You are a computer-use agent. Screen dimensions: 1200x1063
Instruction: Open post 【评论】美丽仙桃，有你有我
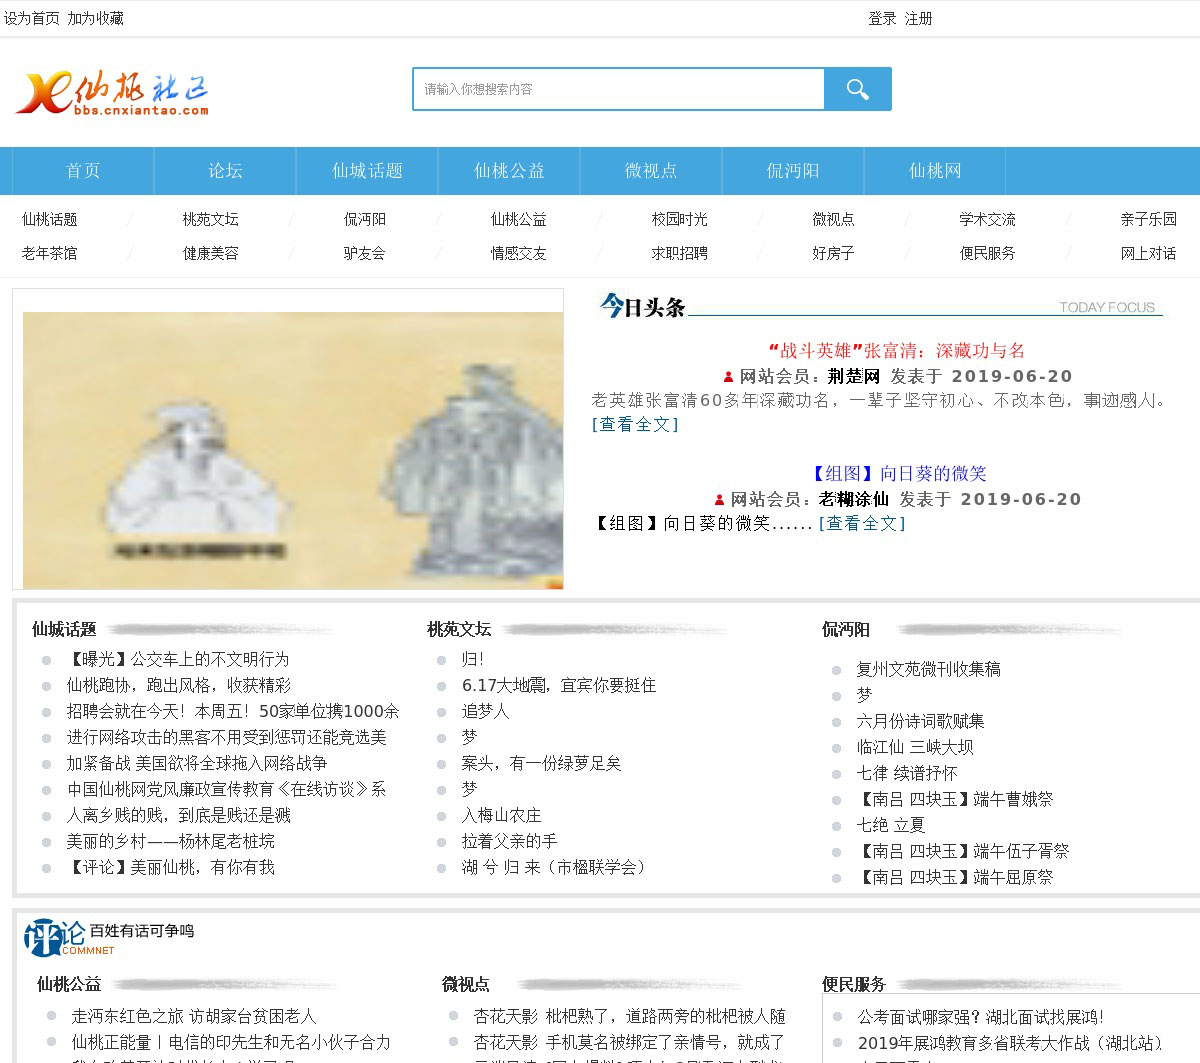pos(170,868)
